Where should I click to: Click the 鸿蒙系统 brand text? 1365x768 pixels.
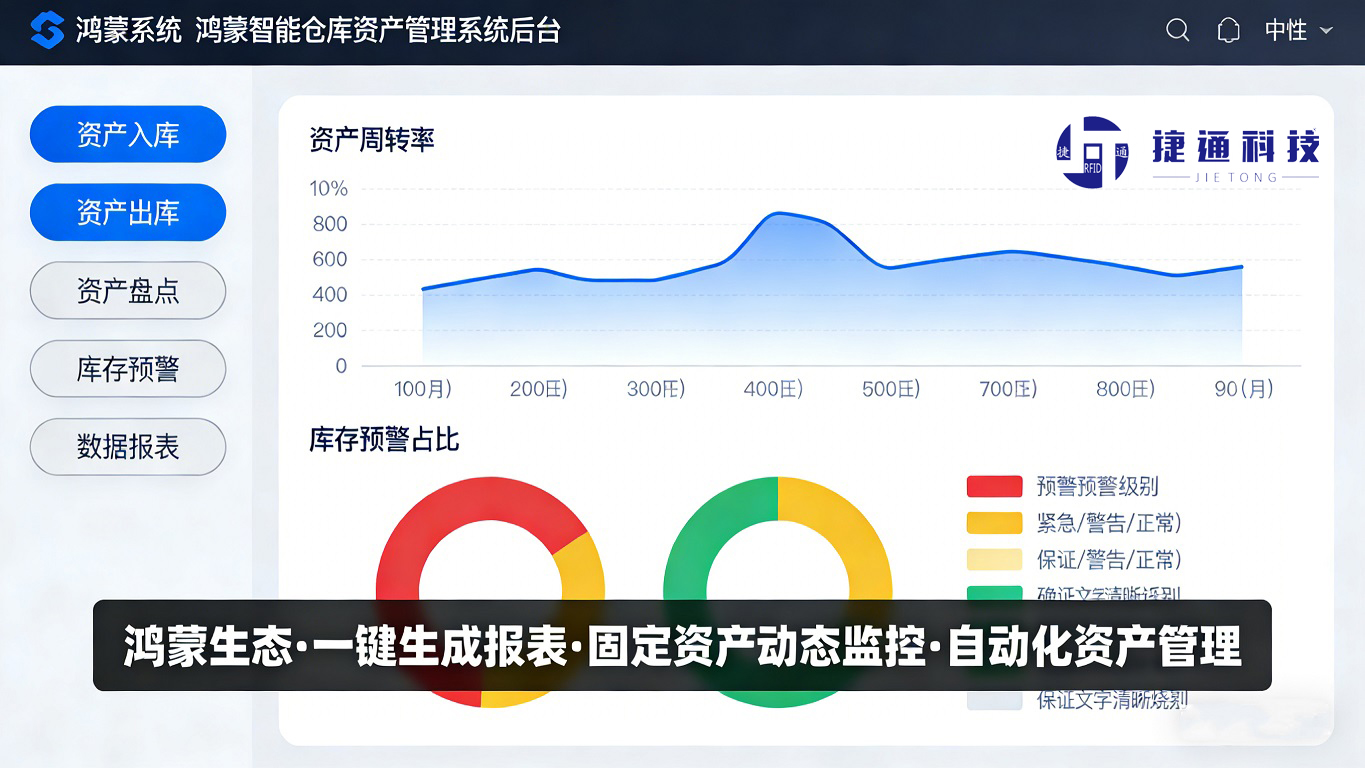[129, 30]
